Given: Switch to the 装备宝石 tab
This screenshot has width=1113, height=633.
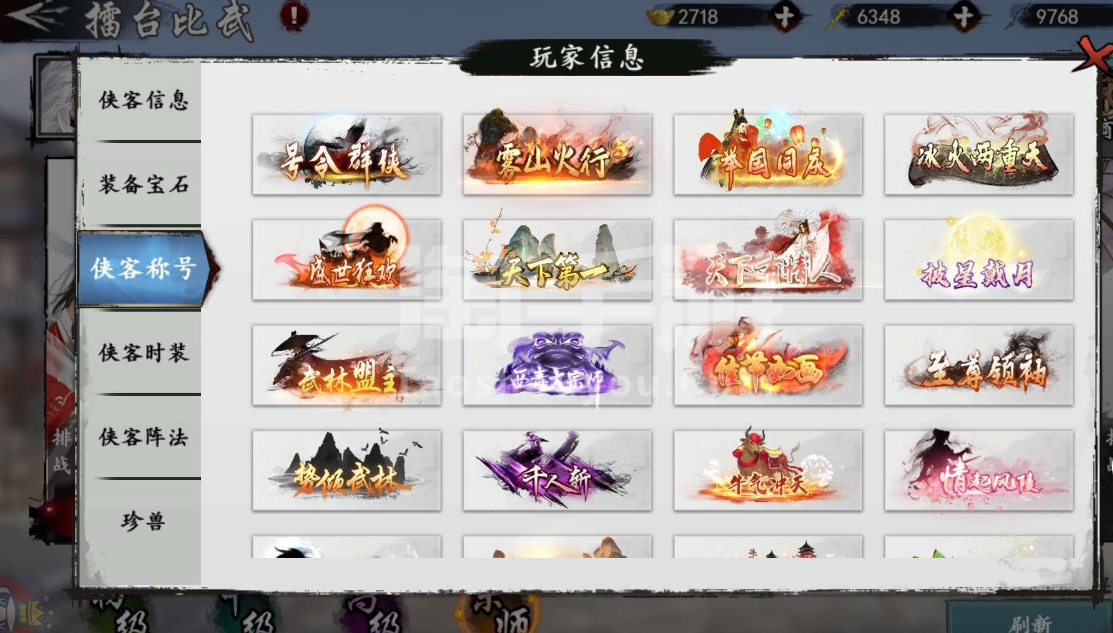Looking at the screenshot, I should [143, 185].
